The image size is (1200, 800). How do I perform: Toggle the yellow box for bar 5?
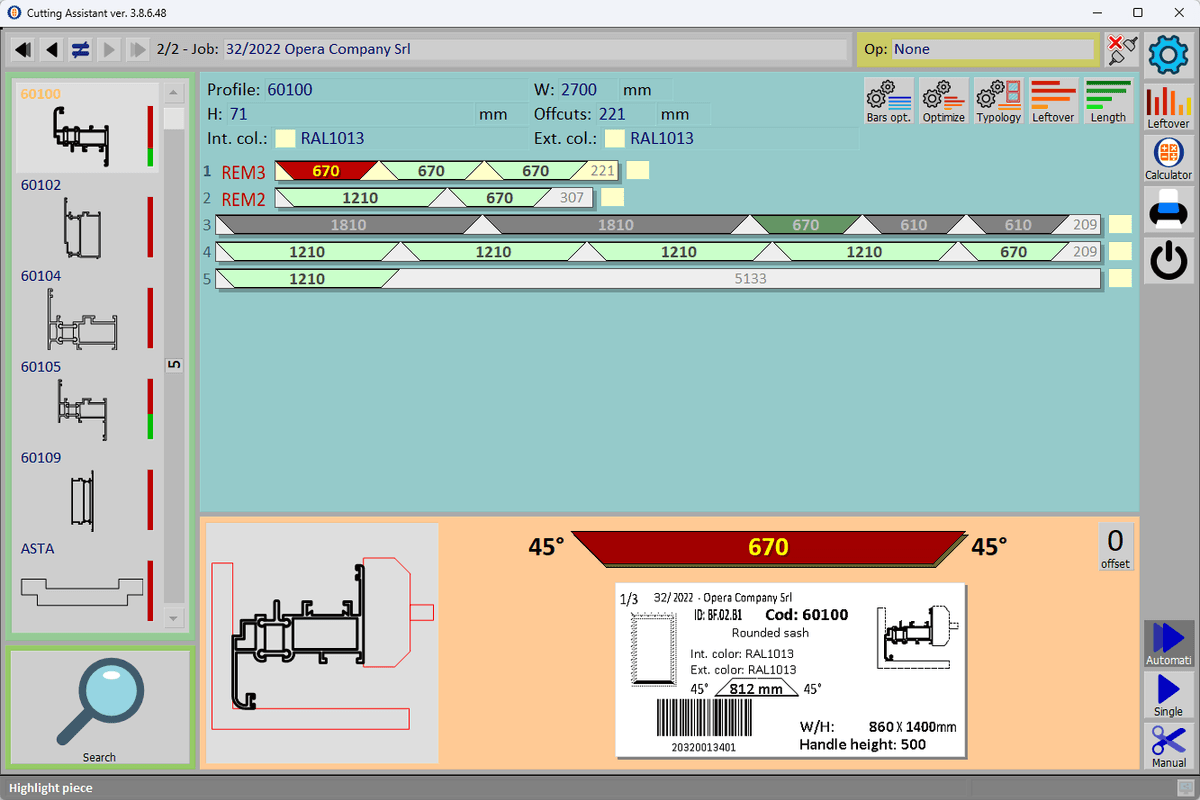pos(1120,279)
